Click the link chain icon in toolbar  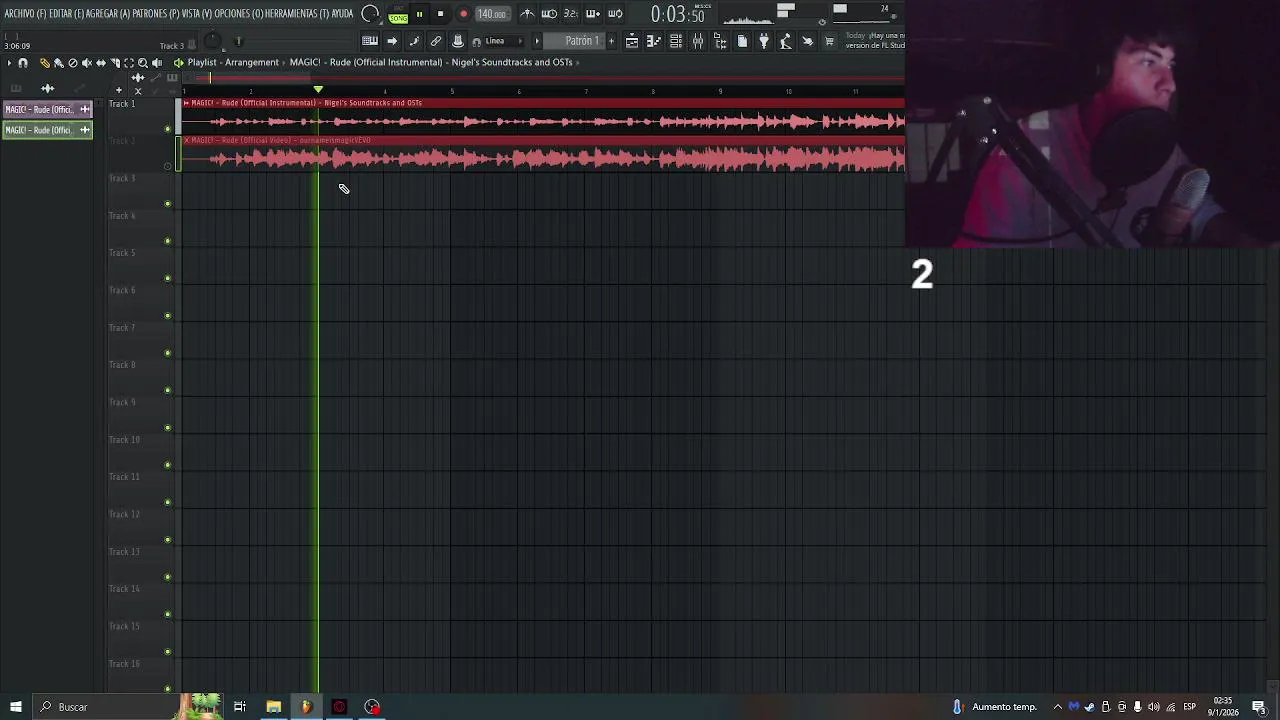436,41
